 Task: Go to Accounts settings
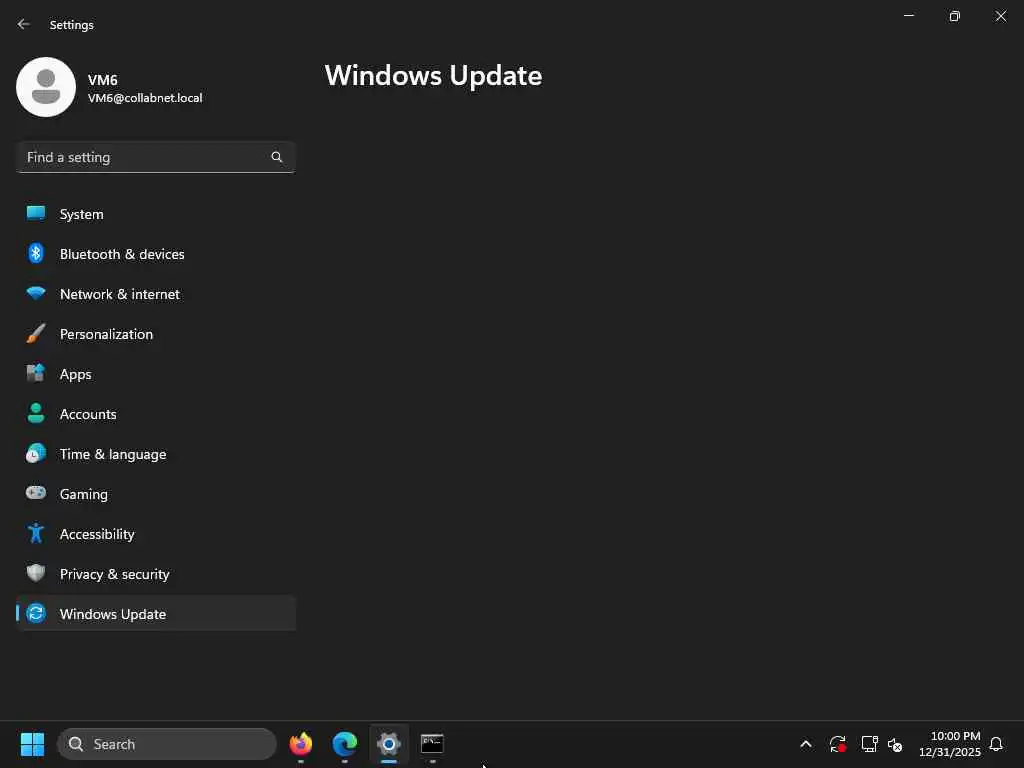[156, 414]
